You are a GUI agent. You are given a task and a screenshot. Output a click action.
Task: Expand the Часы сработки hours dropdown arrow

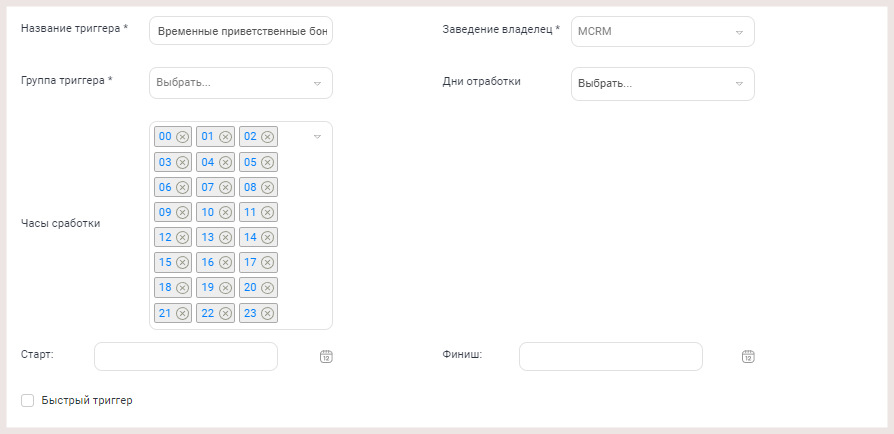[318, 137]
